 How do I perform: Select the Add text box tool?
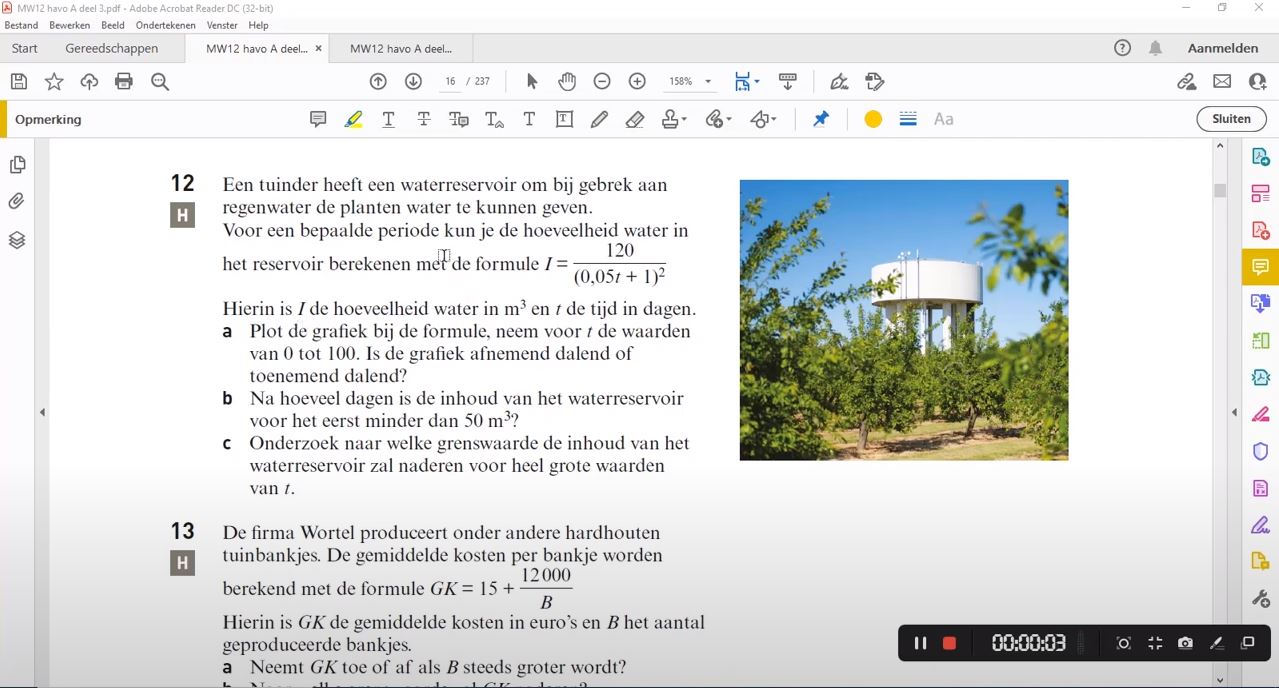point(564,119)
